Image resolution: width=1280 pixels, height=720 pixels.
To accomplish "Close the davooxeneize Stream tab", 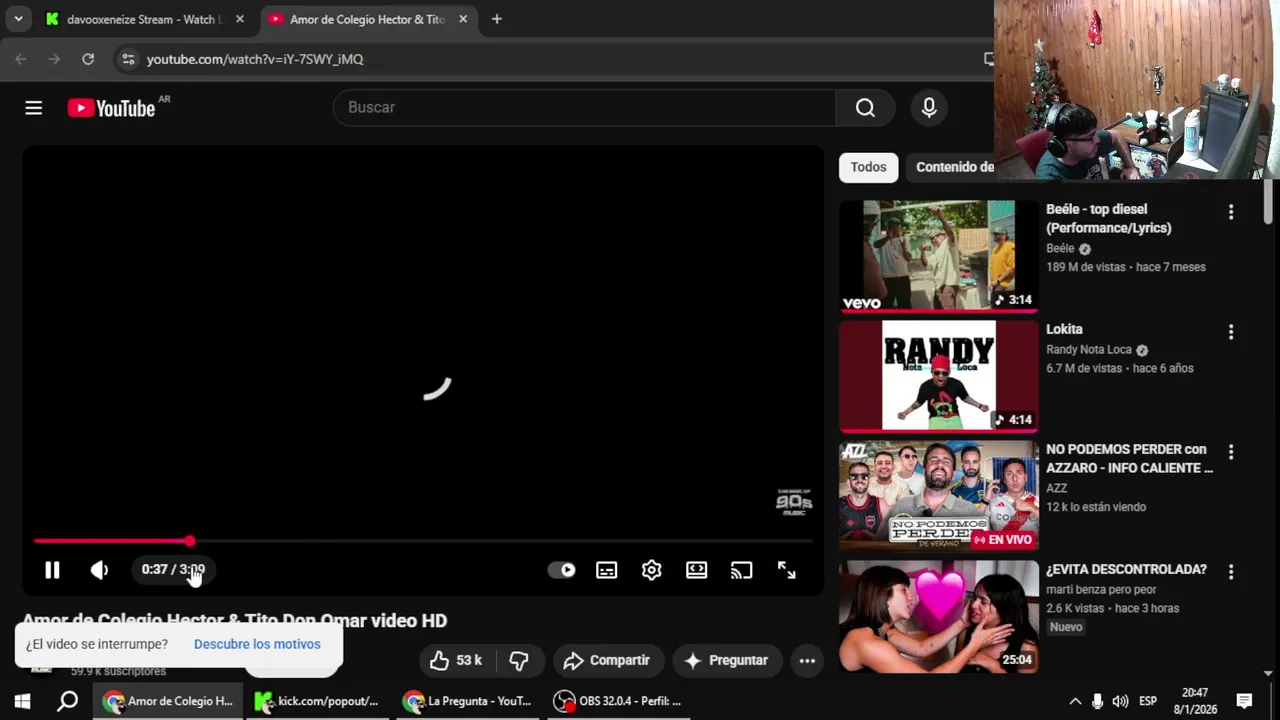I will point(240,19).
